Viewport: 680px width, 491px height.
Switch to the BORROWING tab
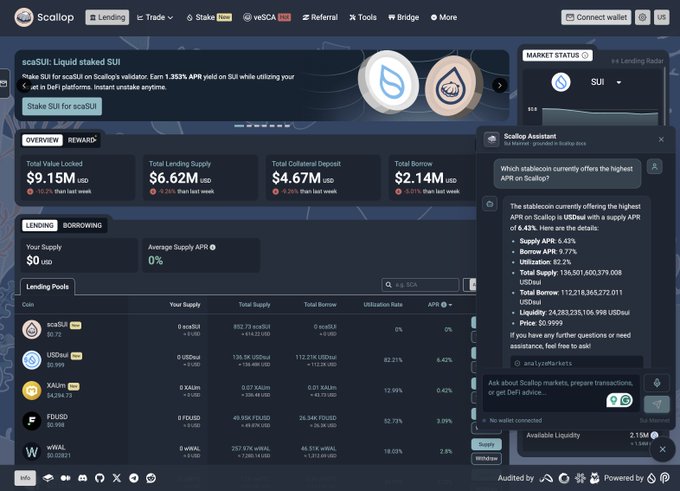(x=82, y=226)
